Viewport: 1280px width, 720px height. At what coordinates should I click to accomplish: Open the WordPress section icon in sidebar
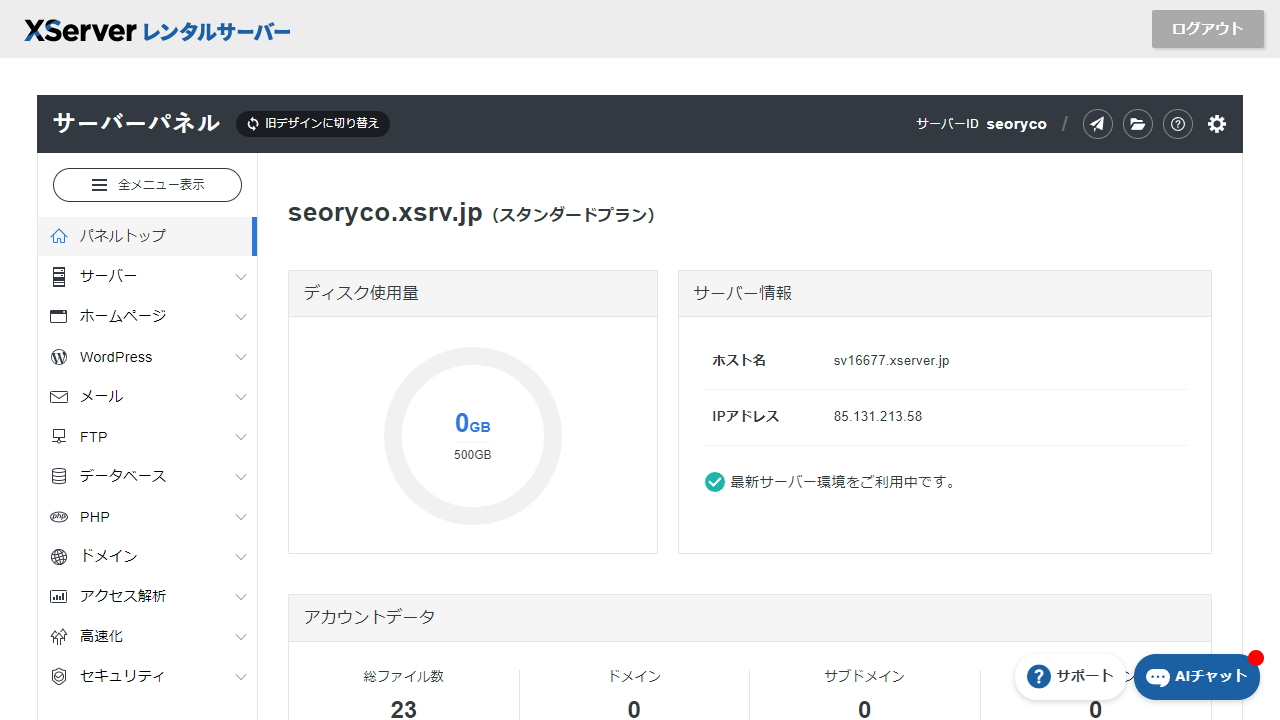58,356
